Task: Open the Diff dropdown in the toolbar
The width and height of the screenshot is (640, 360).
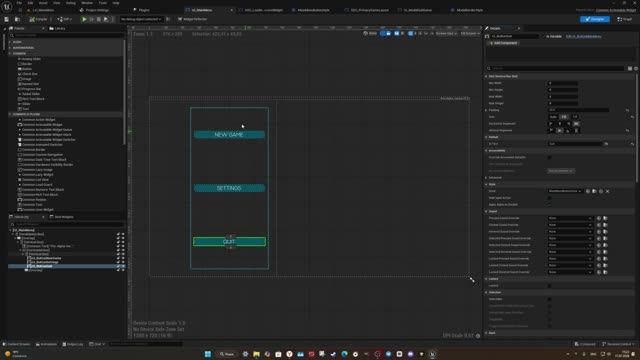Action: point(64,19)
